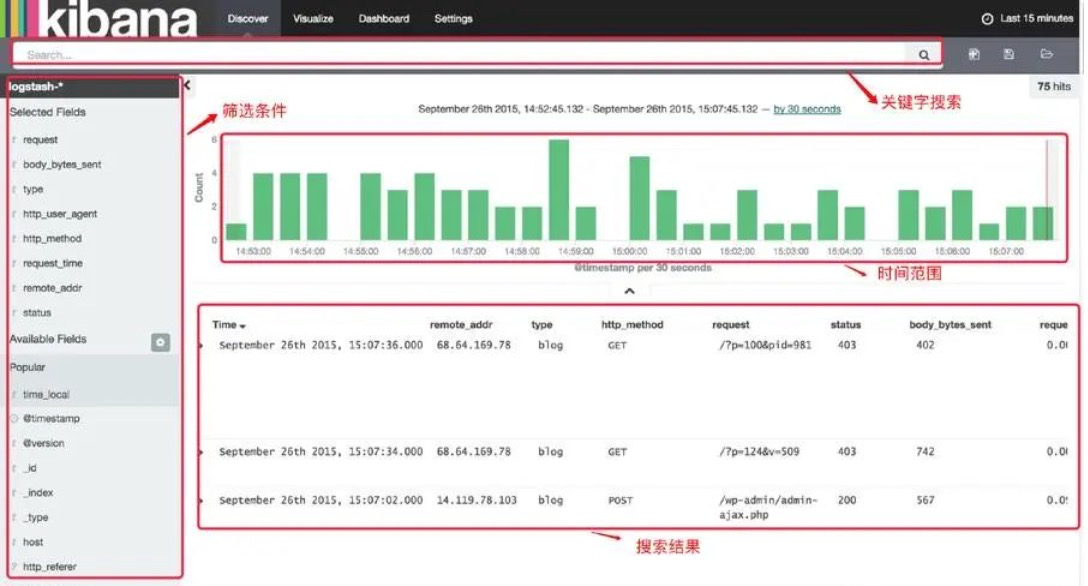Click the New Search icon
The image size is (1088, 586).
974,55
